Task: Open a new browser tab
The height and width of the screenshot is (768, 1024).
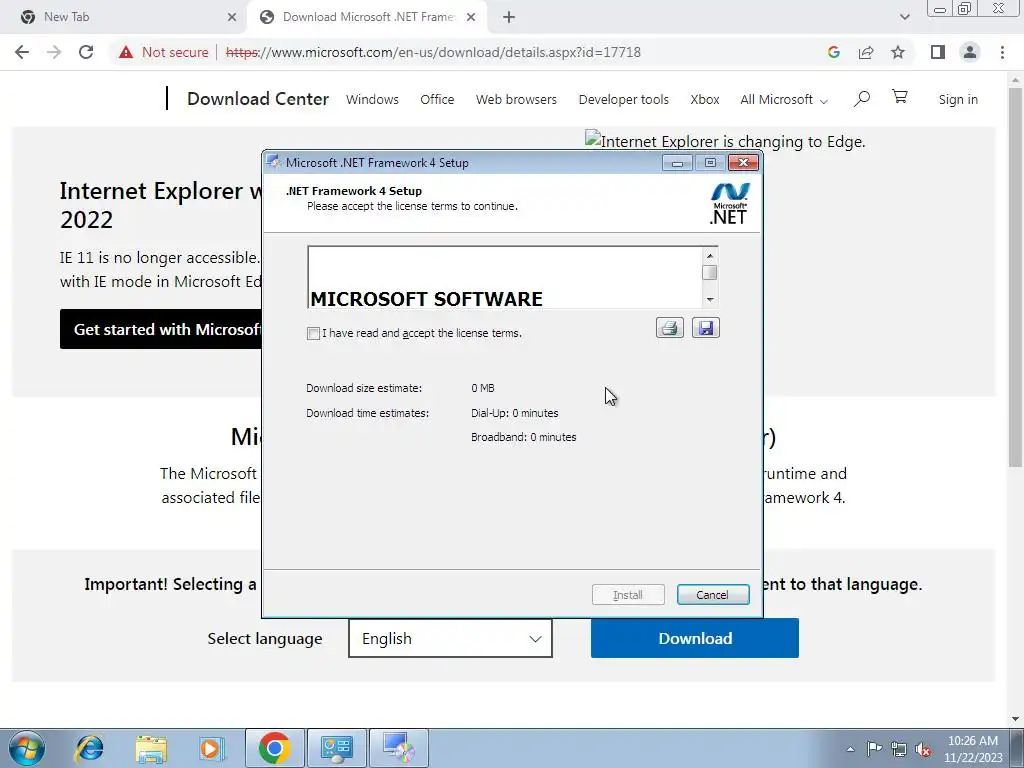Action: pyautogui.click(x=509, y=17)
